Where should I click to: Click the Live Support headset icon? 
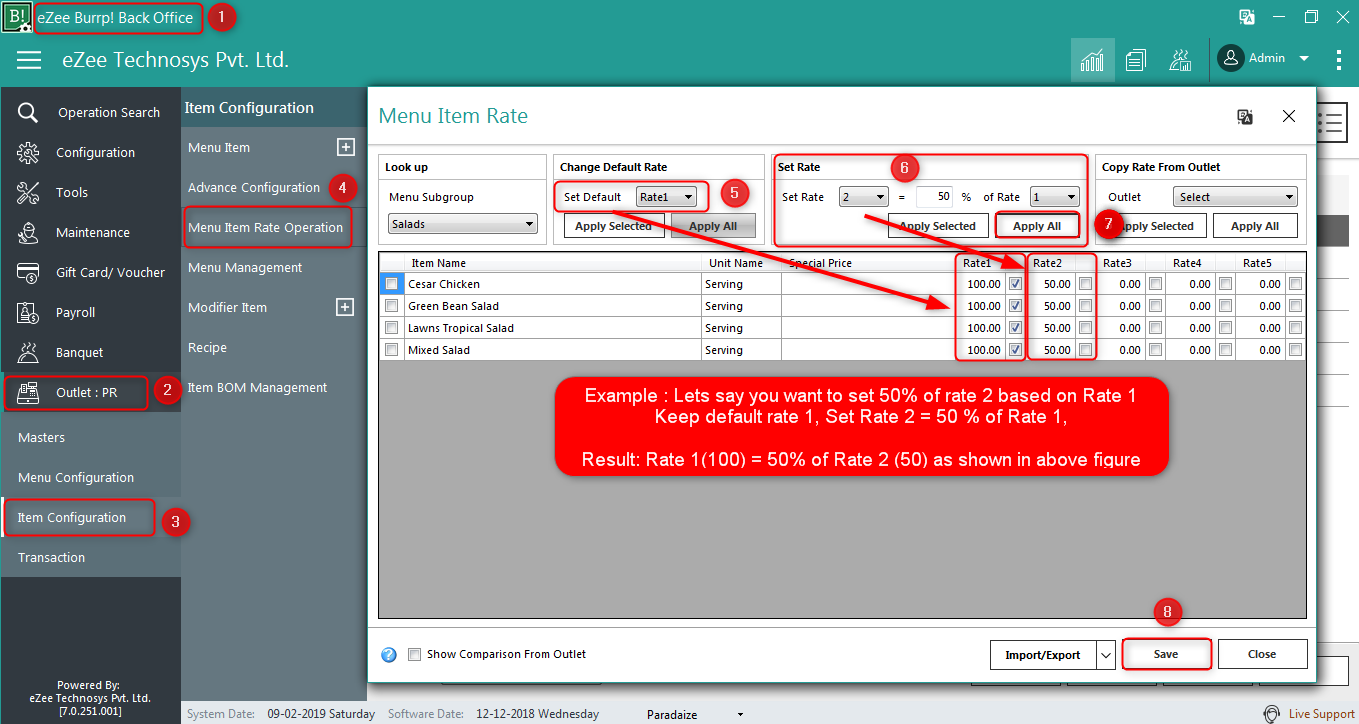coord(1272,714)
